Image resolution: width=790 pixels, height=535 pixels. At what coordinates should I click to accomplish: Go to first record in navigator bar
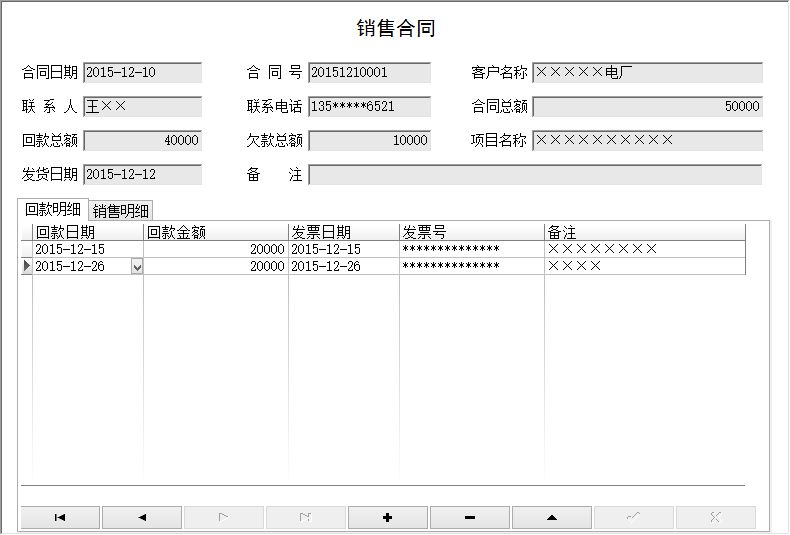coord(60,517)
